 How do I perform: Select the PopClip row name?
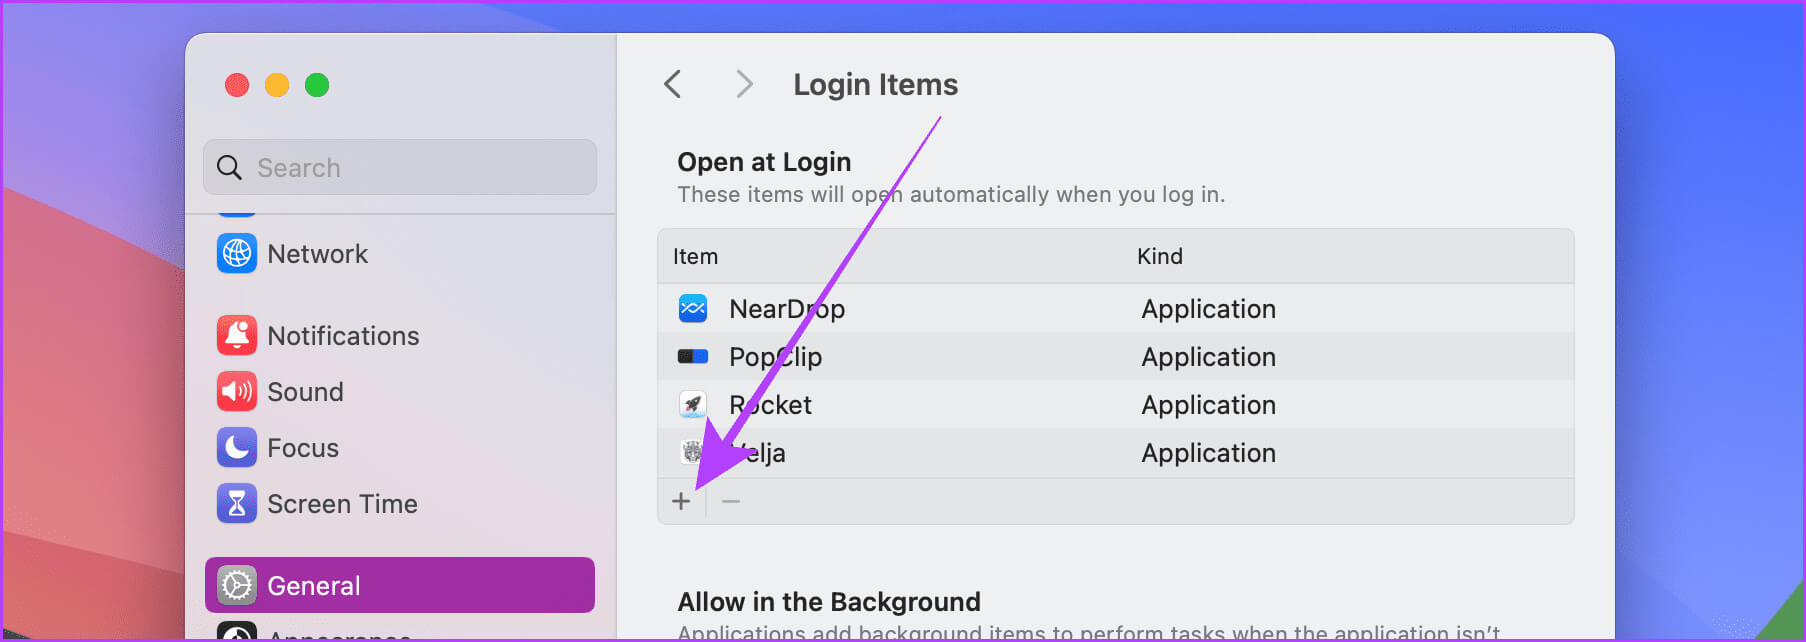(x=776, y=357)
